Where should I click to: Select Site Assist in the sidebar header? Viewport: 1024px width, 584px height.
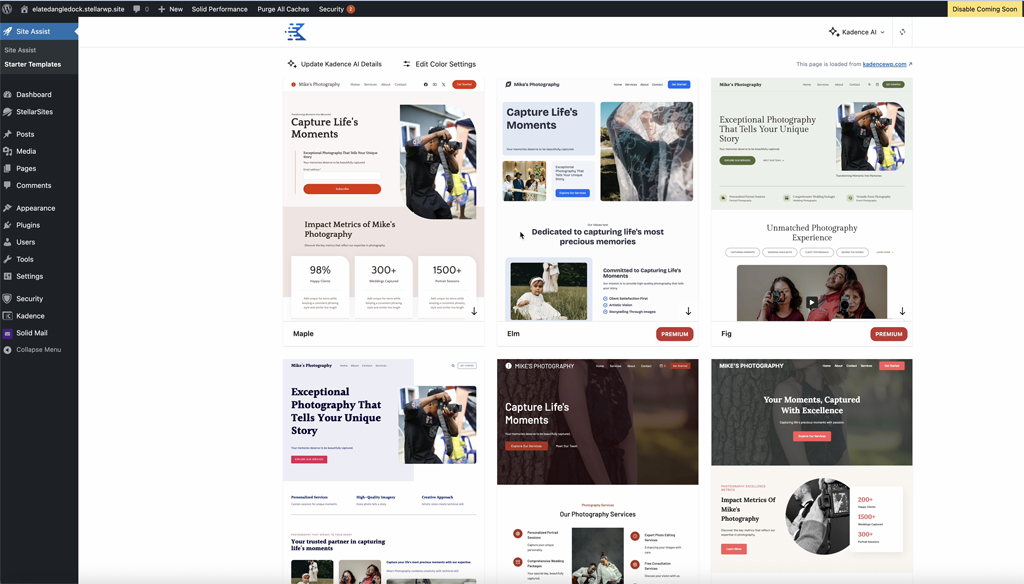pyautogui.click(x=39, y=31)
